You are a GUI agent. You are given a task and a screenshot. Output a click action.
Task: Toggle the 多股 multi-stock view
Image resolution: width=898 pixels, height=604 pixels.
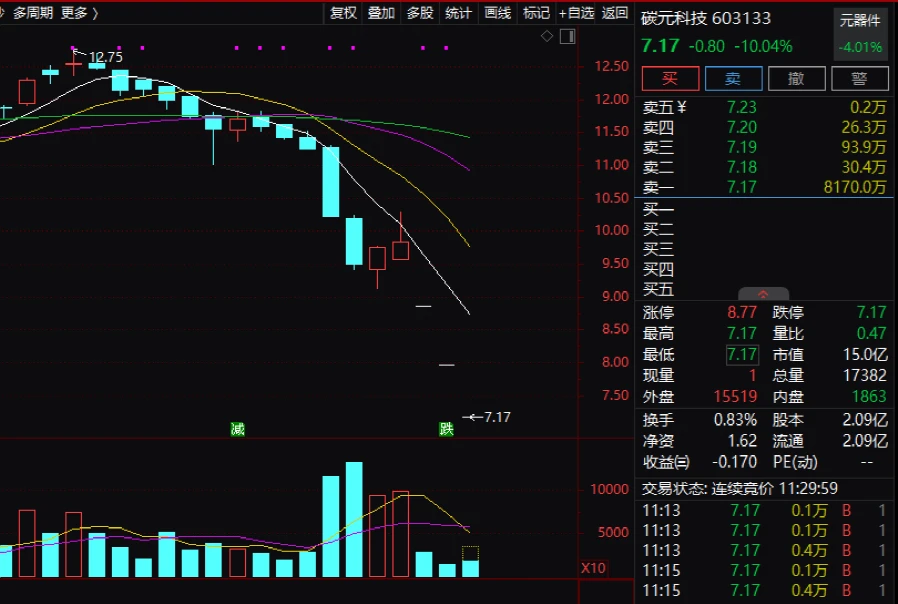(x=420, y=13)
